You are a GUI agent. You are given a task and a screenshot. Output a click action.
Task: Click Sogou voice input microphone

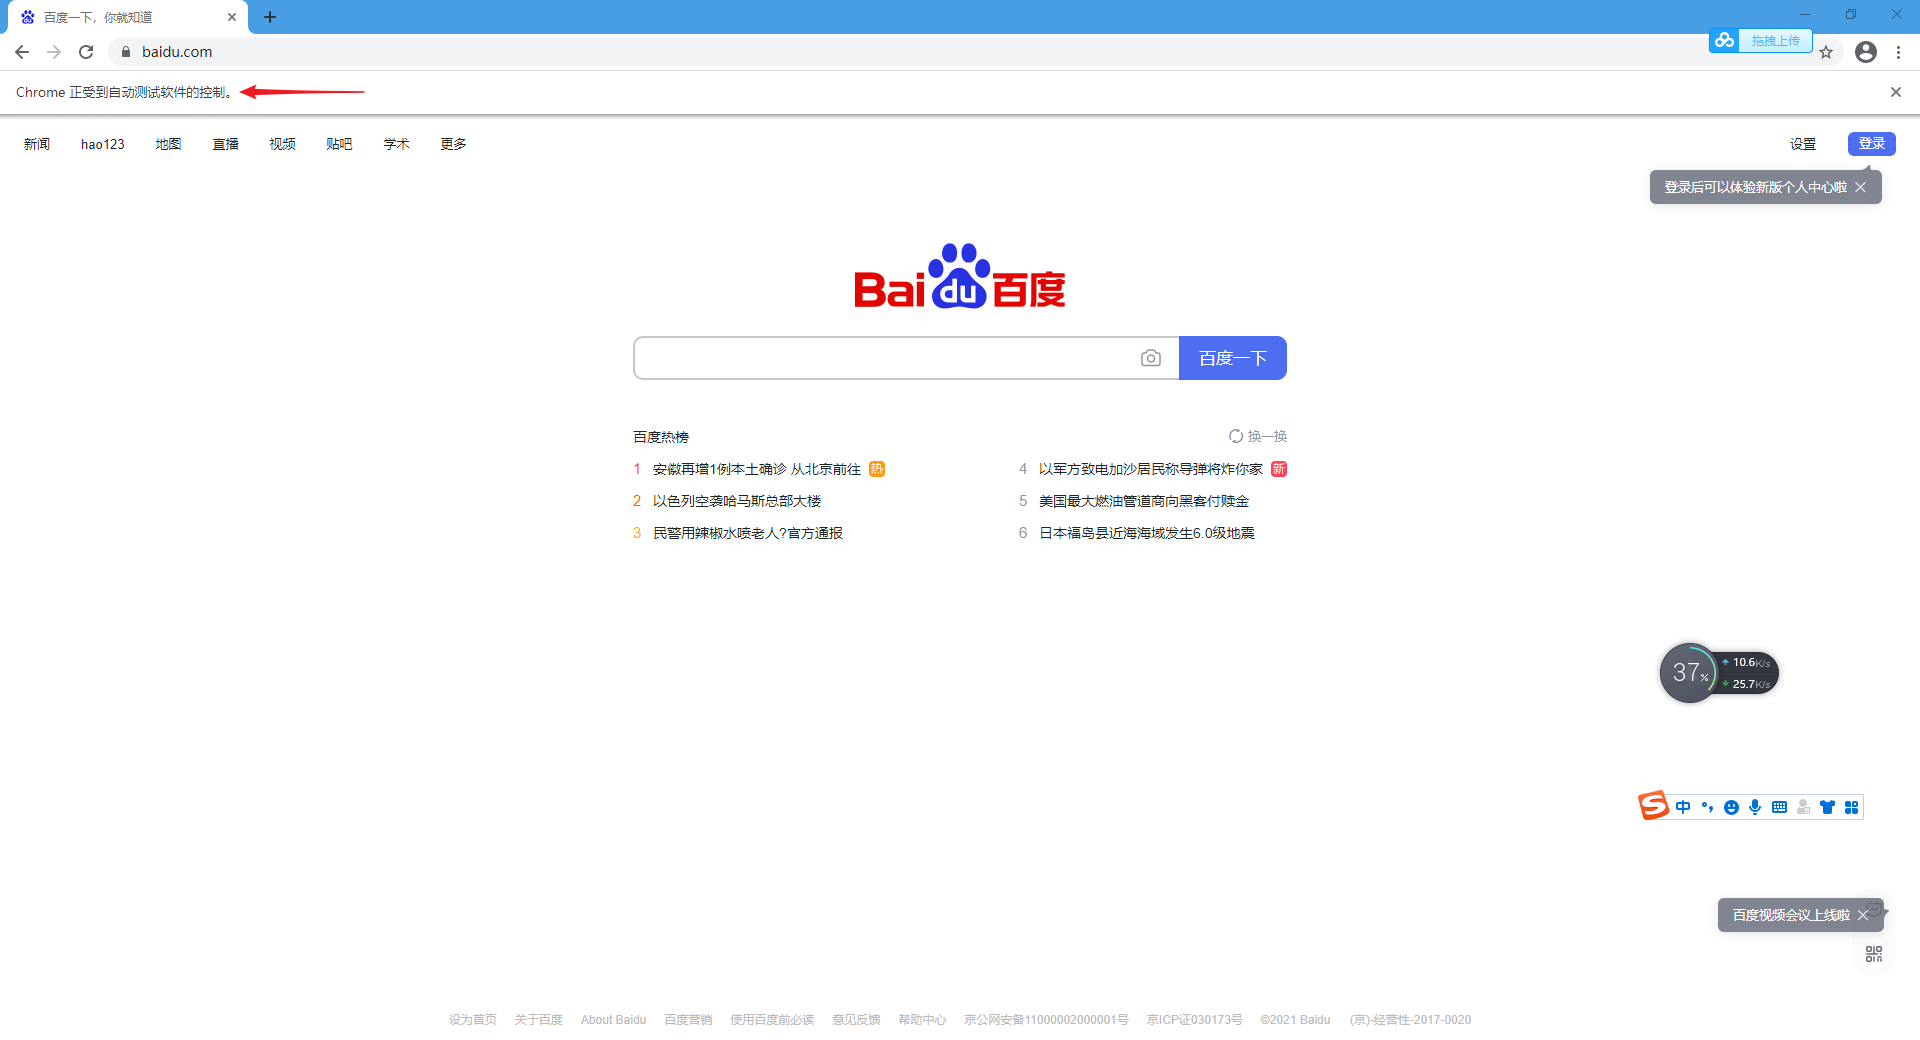point(1755,807)
